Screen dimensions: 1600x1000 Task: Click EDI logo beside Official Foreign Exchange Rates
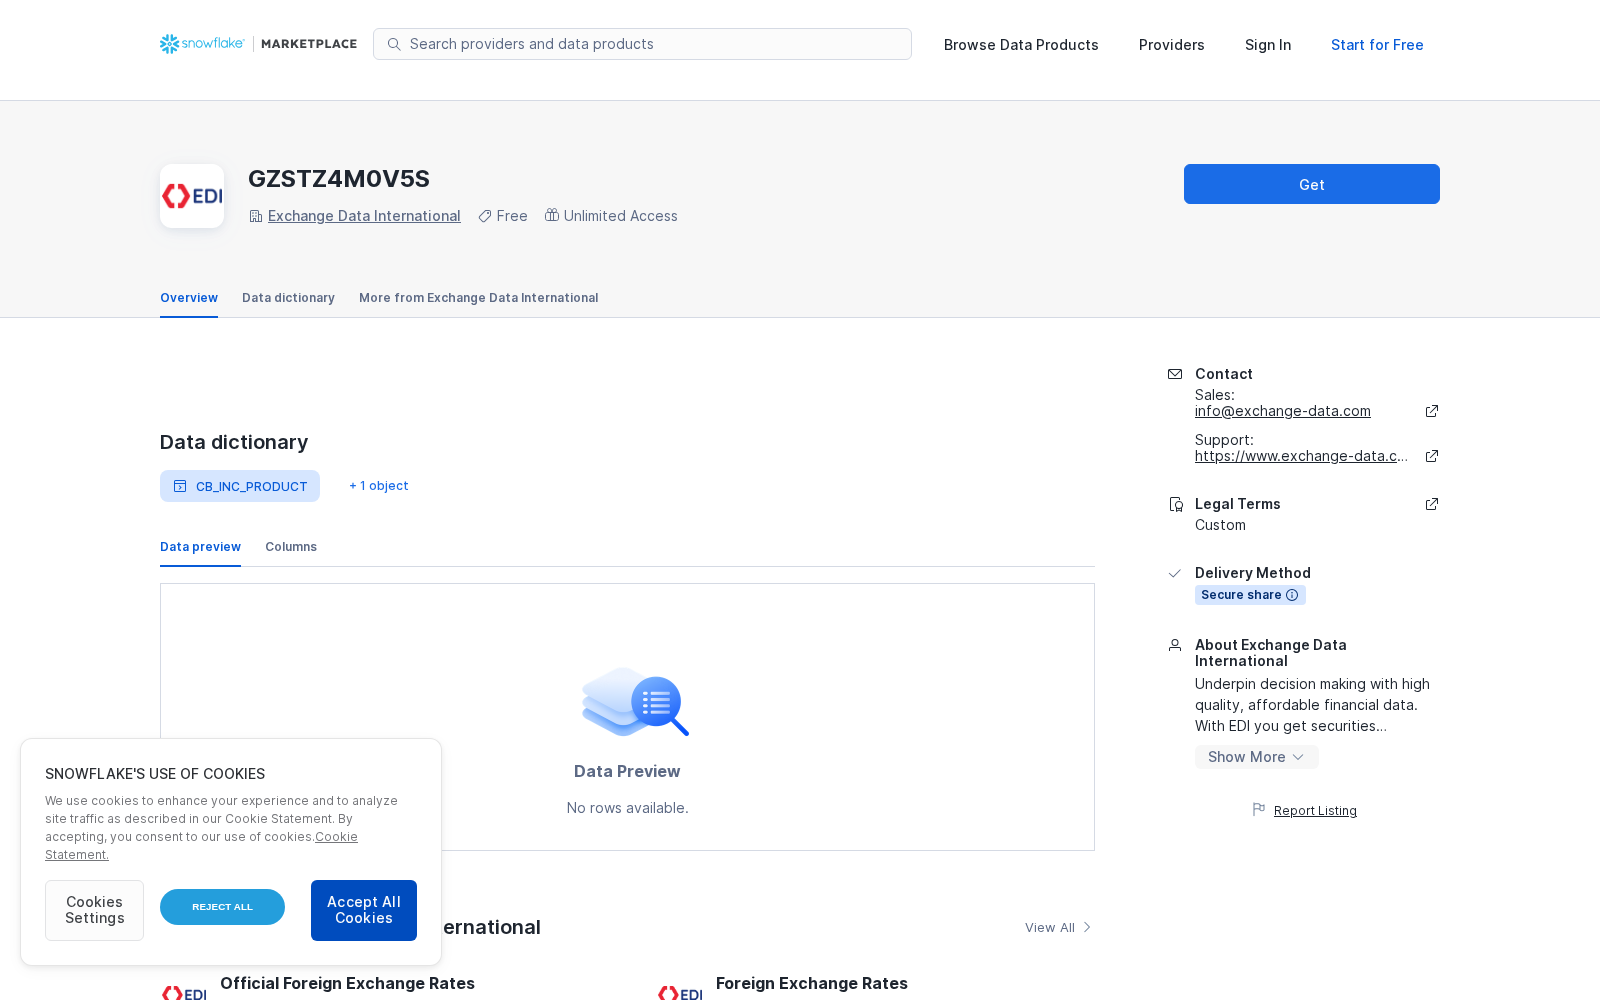coord(184,993)
